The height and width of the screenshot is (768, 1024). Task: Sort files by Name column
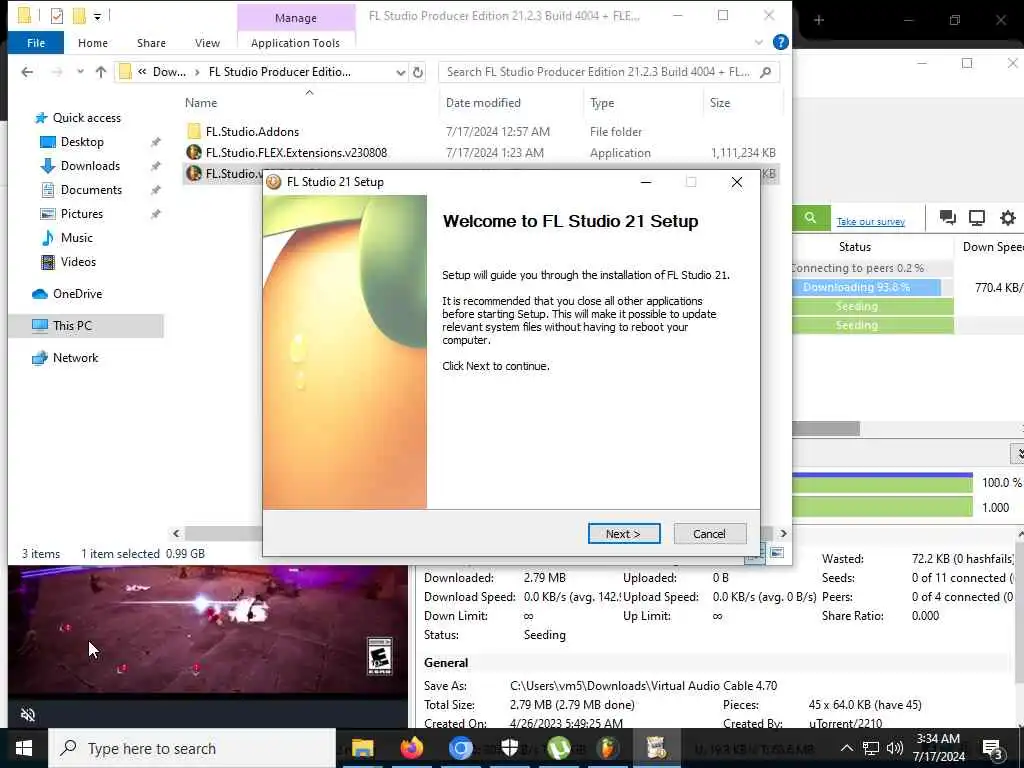click(x=200, y=103)
